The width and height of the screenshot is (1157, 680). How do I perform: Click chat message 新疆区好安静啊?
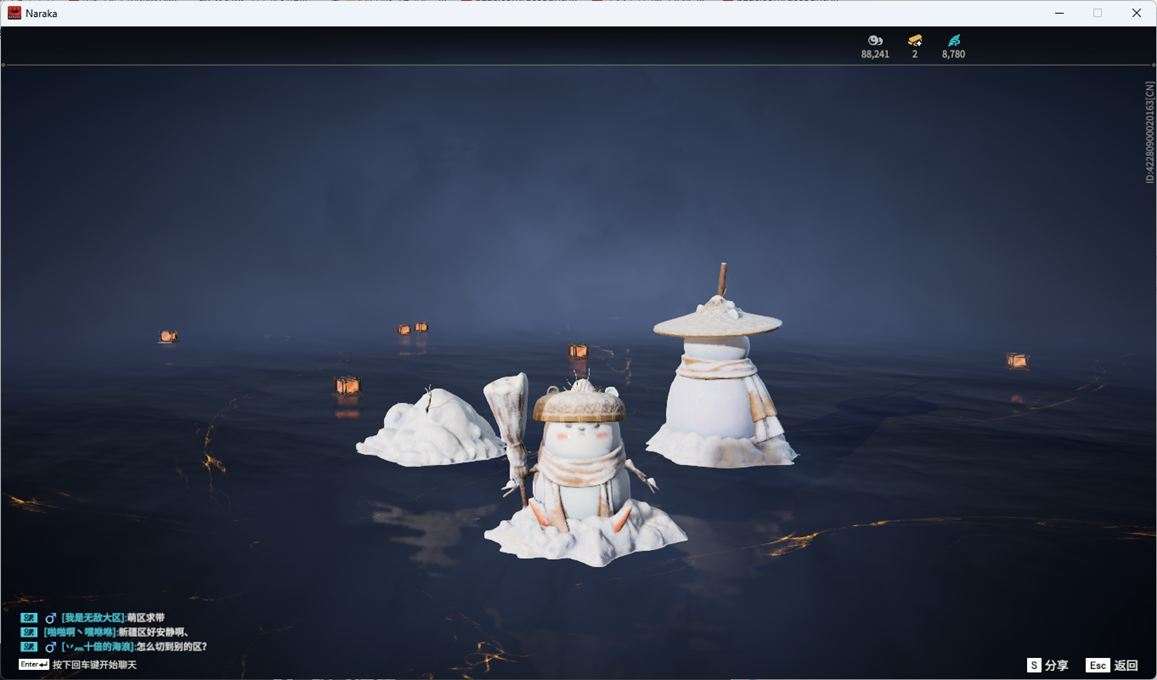click(x=154, y=632)
